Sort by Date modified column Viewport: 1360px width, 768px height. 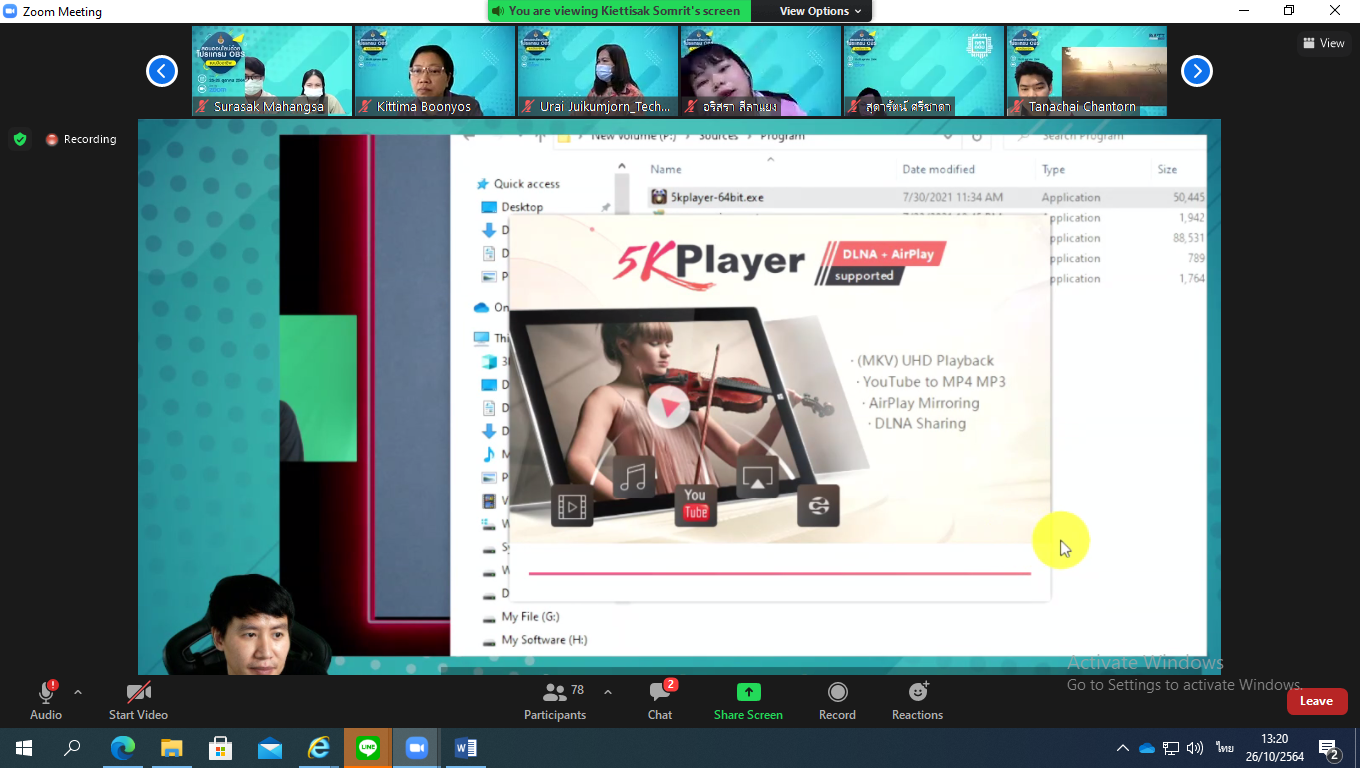coord(938,169)
